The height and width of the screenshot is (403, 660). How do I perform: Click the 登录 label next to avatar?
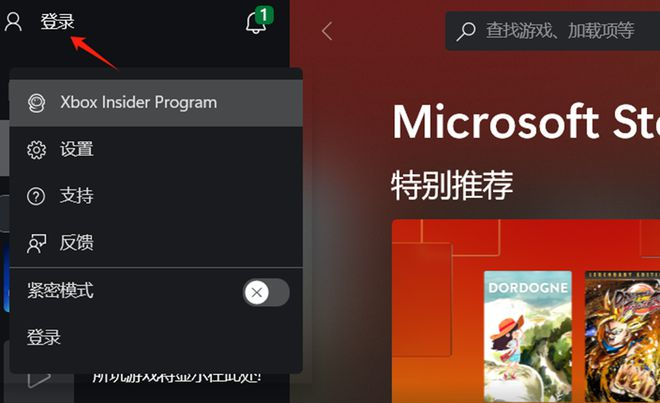coord(57,21)
